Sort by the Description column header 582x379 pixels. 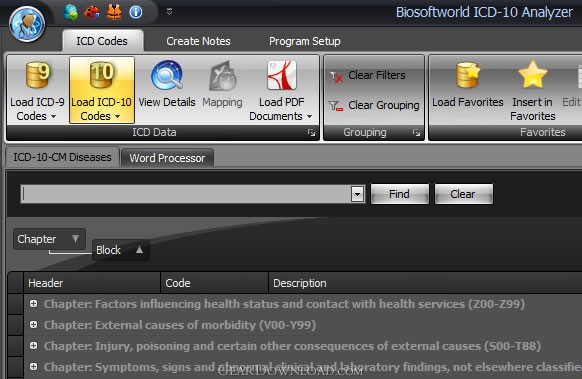tap(425, 283)
